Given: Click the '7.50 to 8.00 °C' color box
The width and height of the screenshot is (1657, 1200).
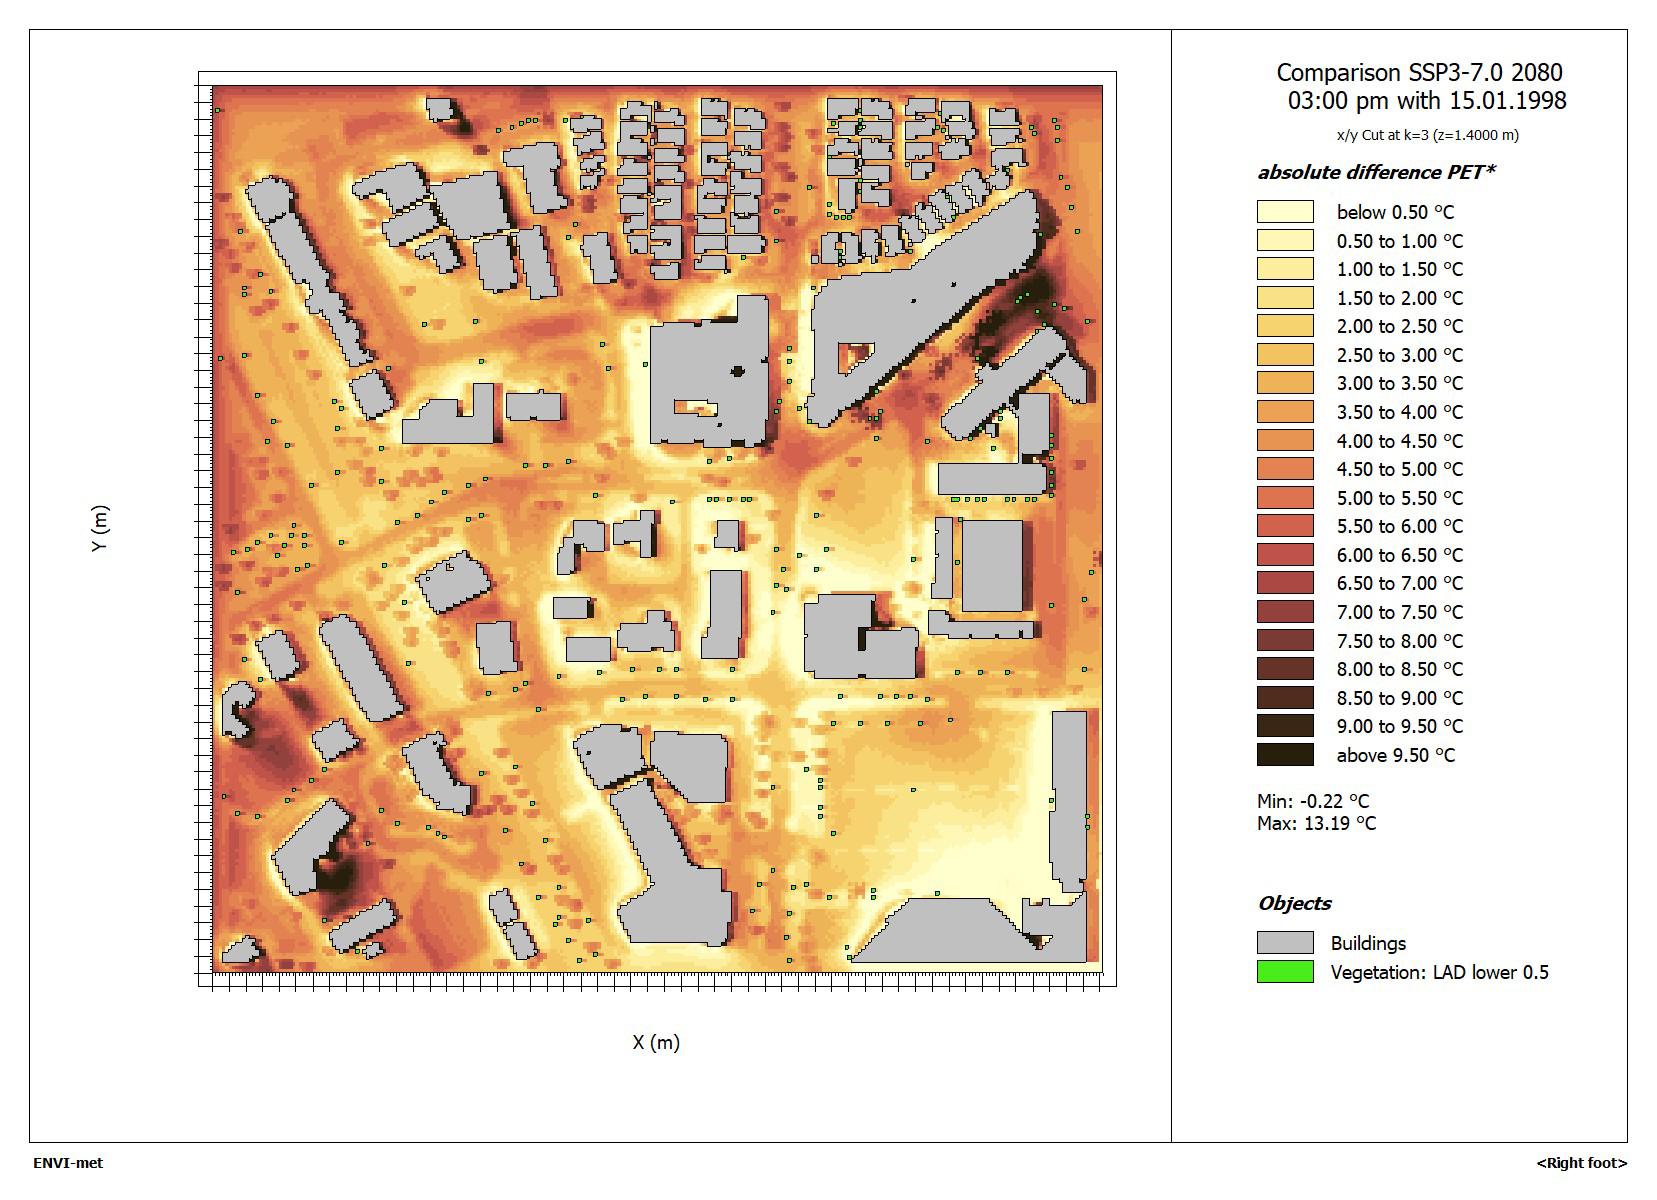Looking at the screenshot, I should coord(1285,640).
